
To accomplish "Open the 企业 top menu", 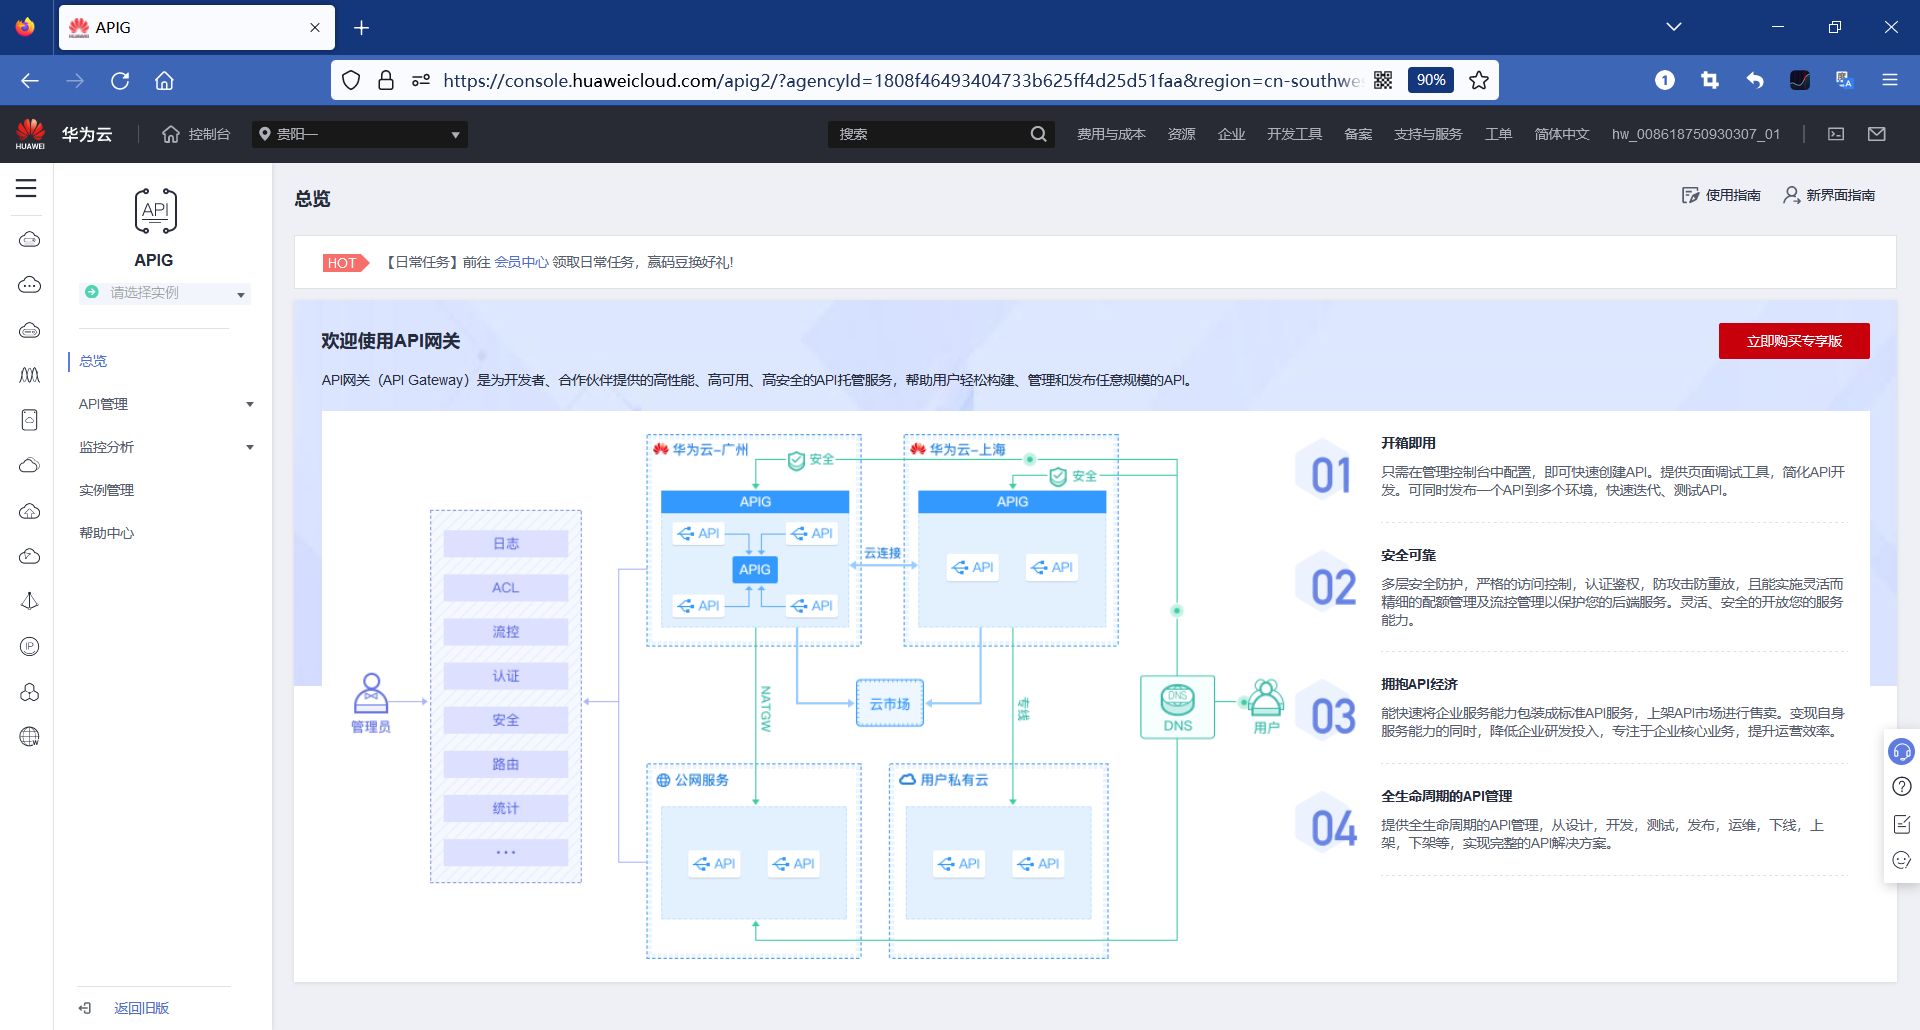I will pos(1232,134).
